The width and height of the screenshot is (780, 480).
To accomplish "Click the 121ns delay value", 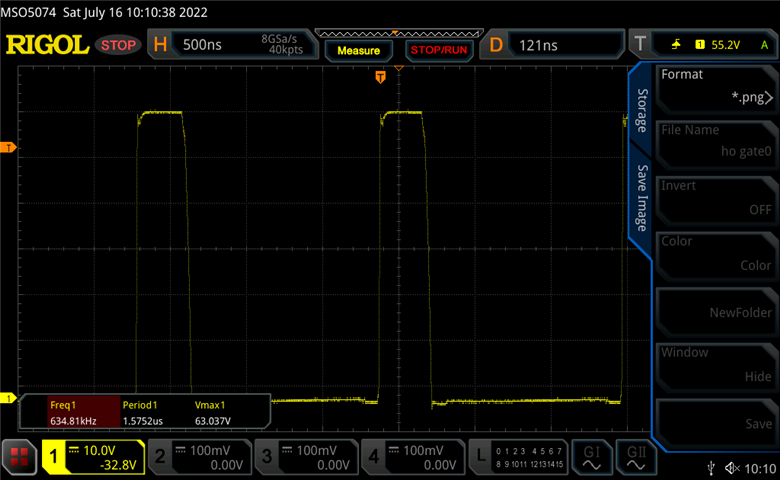I will point(538,46).
